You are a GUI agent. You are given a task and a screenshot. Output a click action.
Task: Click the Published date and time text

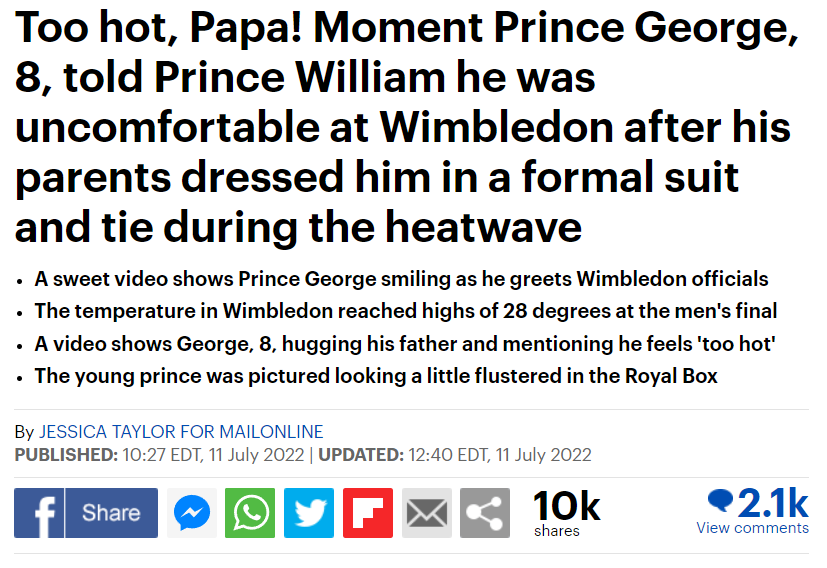point(159,455)
